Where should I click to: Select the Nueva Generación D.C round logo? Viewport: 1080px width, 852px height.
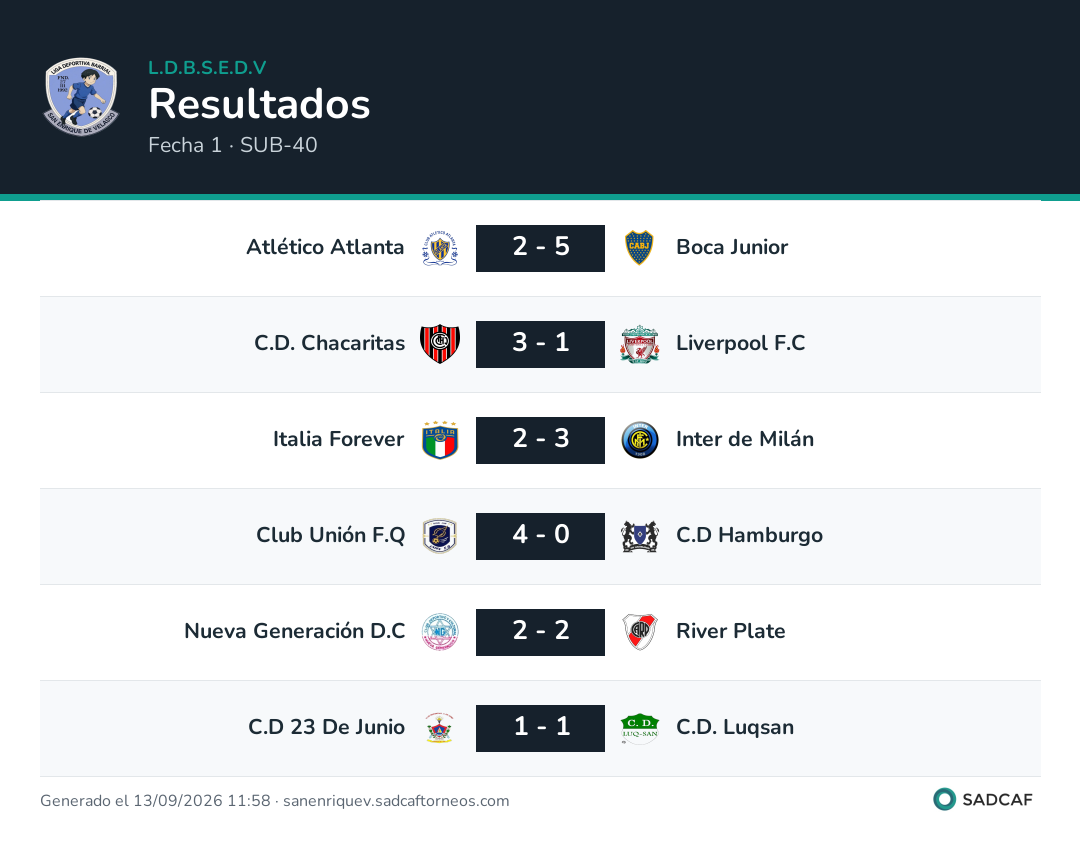click(440, 632)
